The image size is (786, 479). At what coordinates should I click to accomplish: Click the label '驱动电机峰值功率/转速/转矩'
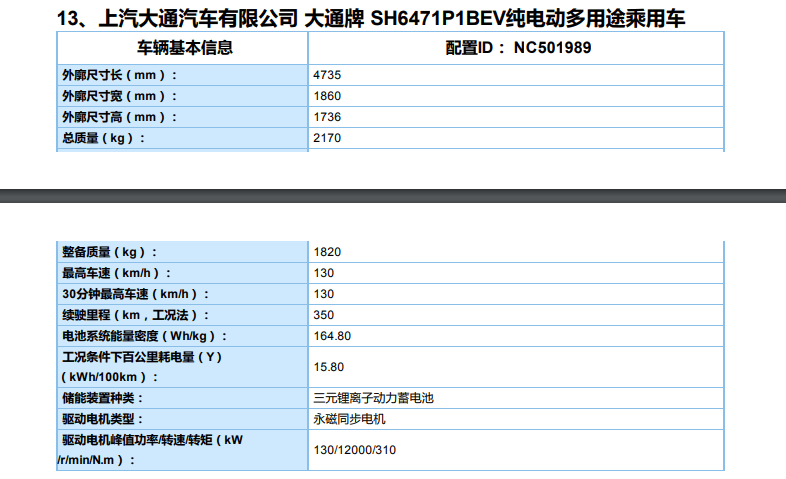point(137,440)
